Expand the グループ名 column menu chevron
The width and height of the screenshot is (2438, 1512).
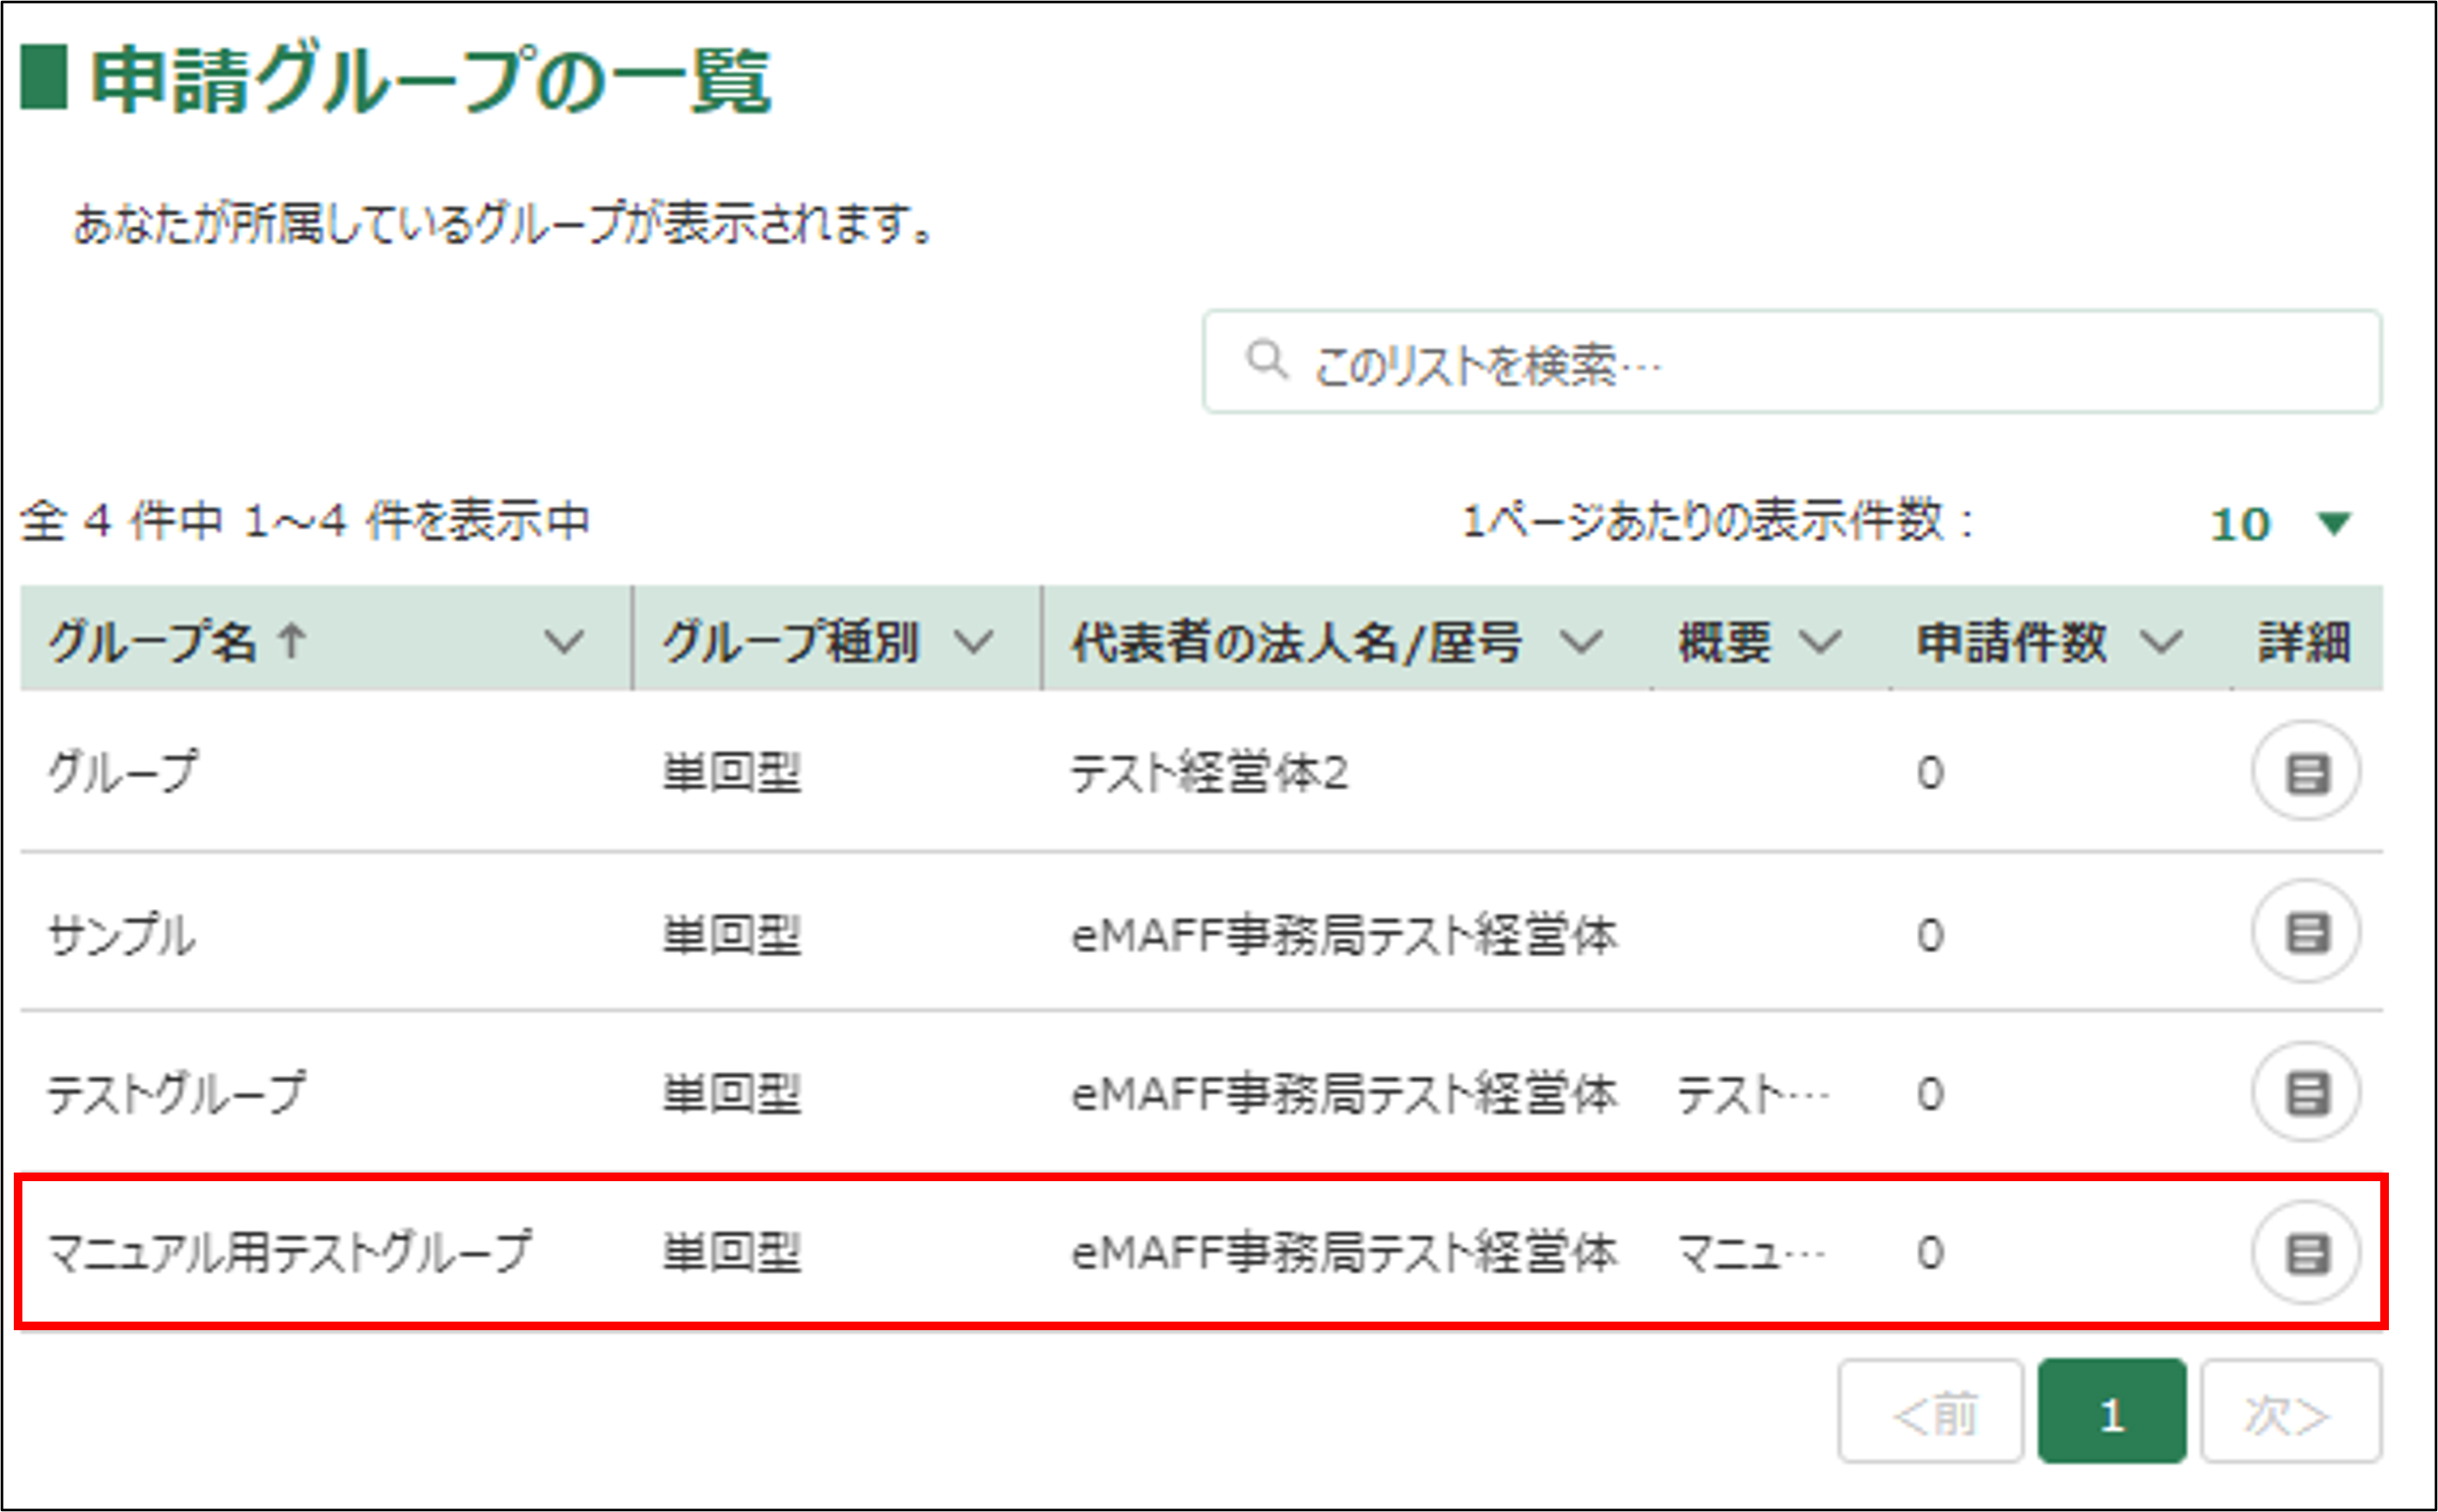pyautogui.click(x=564, y=641)
